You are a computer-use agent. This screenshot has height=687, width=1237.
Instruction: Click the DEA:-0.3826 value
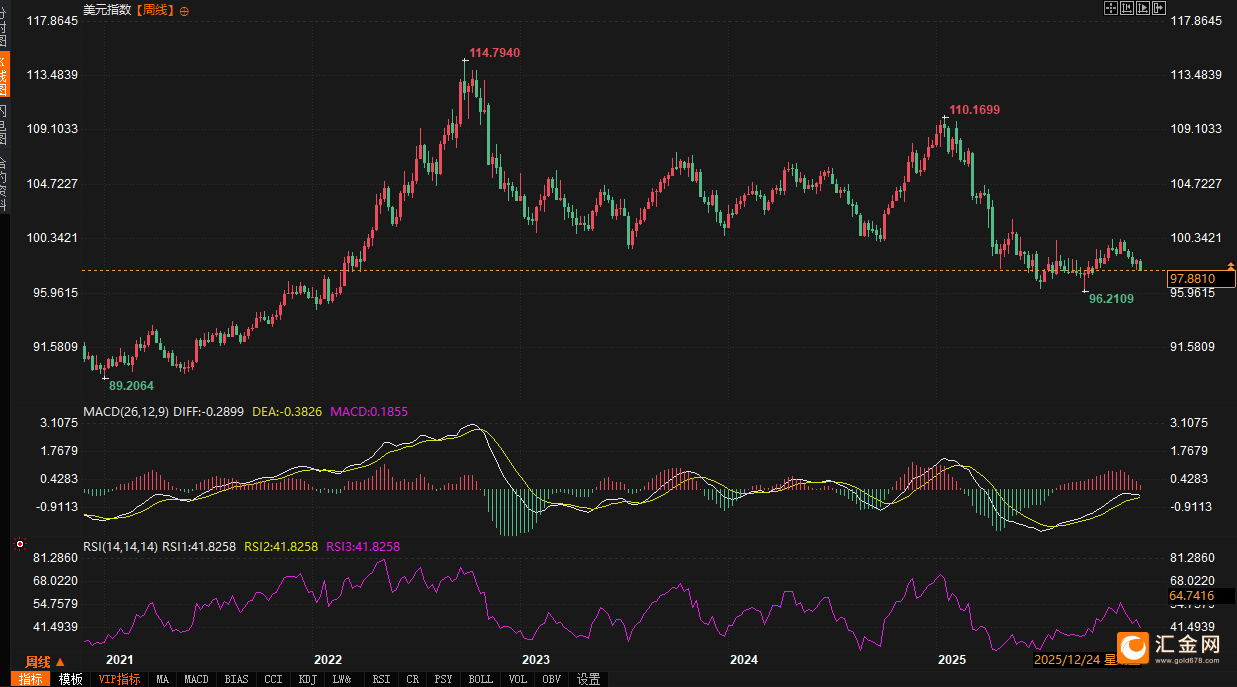coord(287,411)
